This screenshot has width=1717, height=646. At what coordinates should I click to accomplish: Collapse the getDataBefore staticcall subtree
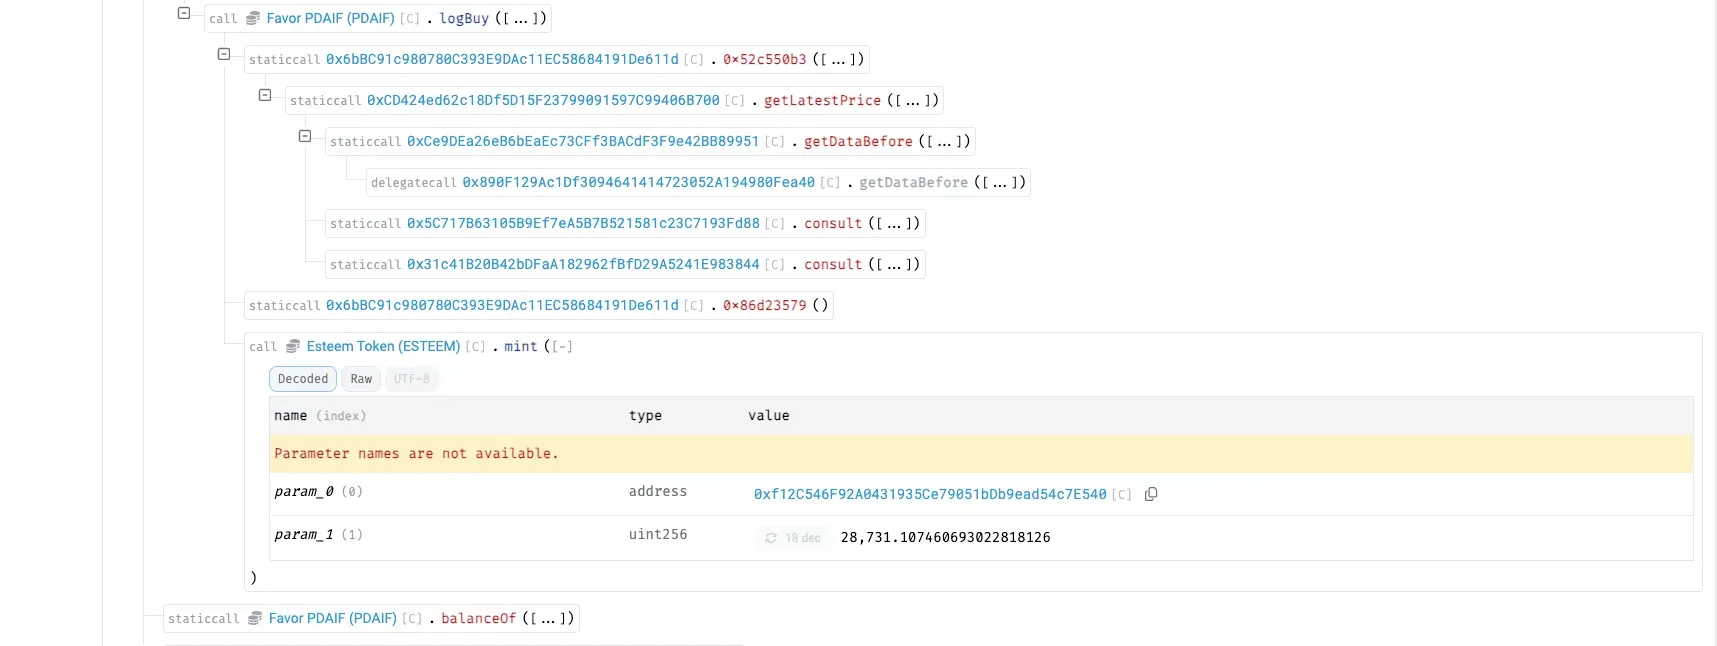[x=305, y=136]
